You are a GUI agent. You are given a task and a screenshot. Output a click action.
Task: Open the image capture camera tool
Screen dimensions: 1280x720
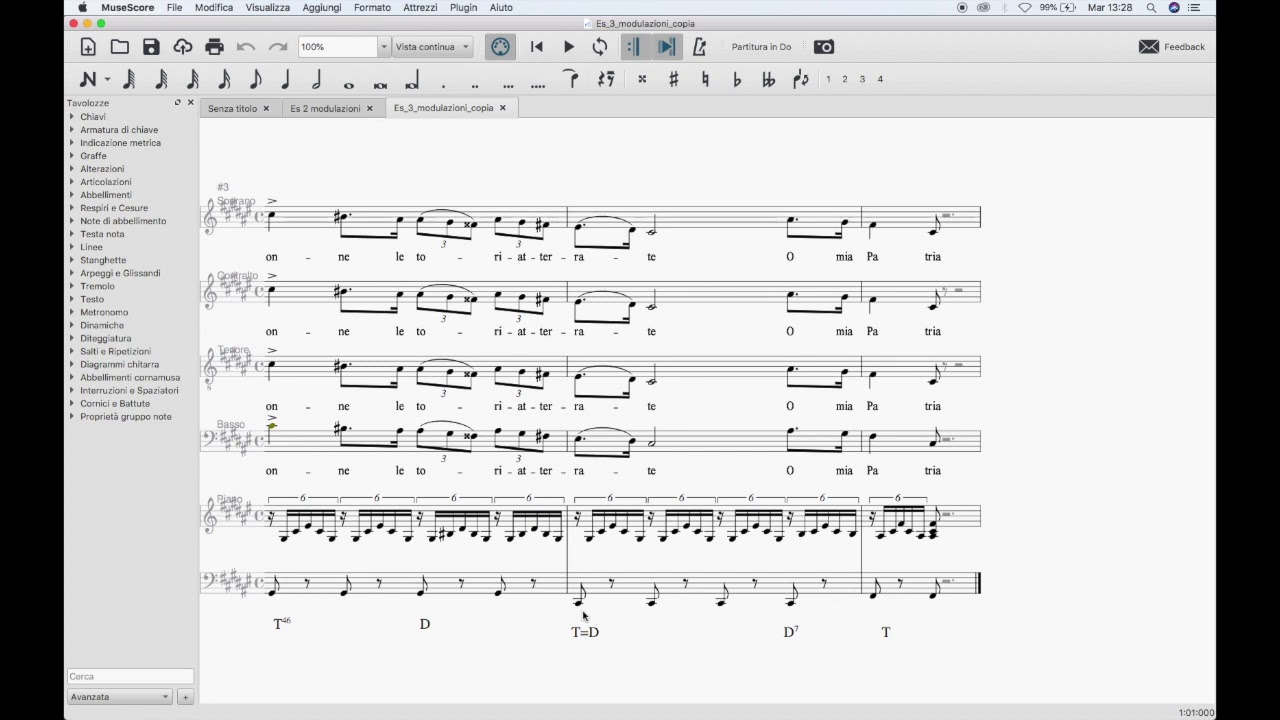[x=824, y=47]
